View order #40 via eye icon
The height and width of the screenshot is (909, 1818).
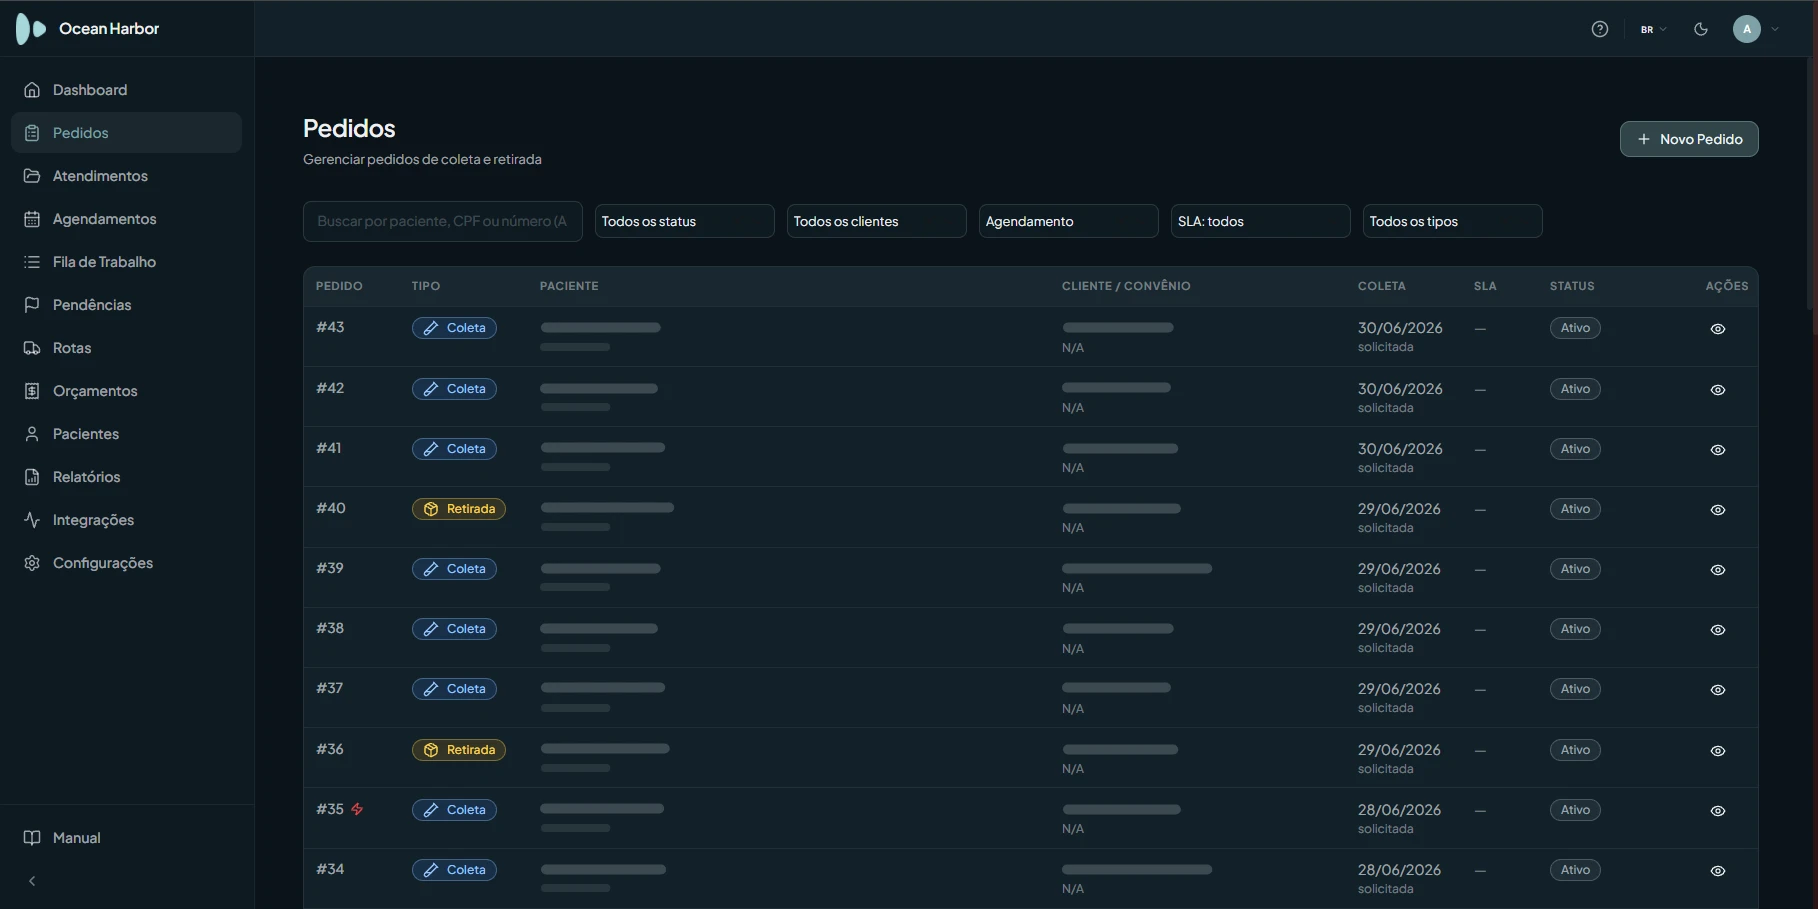point(1718,510)
